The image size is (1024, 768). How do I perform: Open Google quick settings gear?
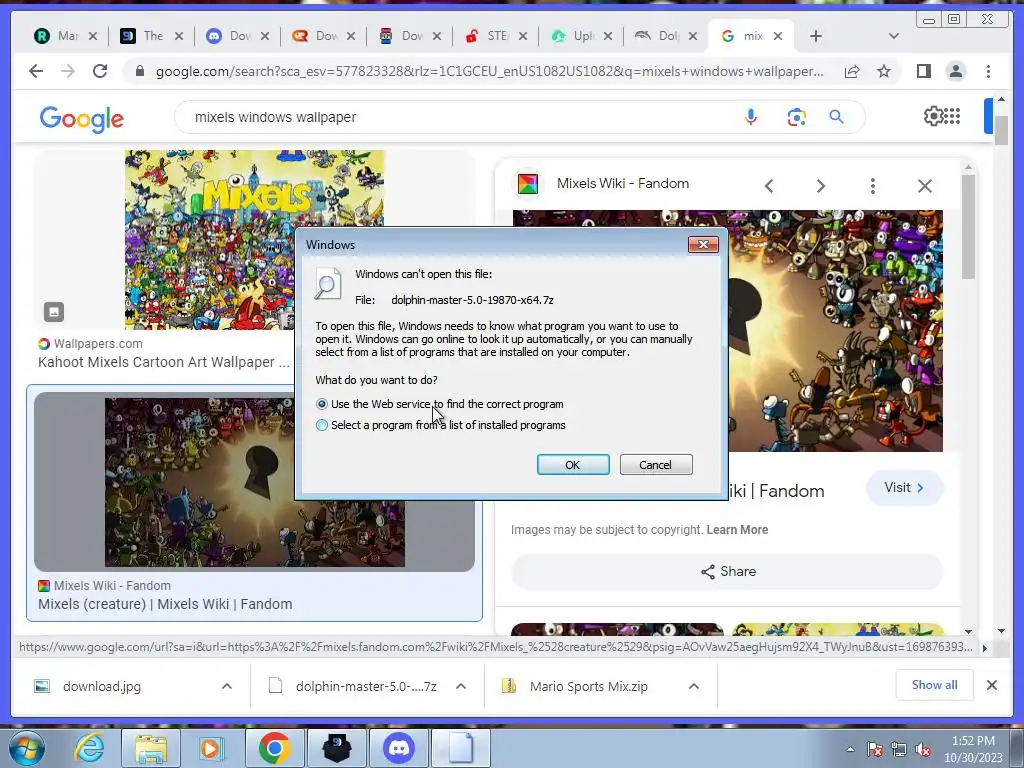pos(933,116)
